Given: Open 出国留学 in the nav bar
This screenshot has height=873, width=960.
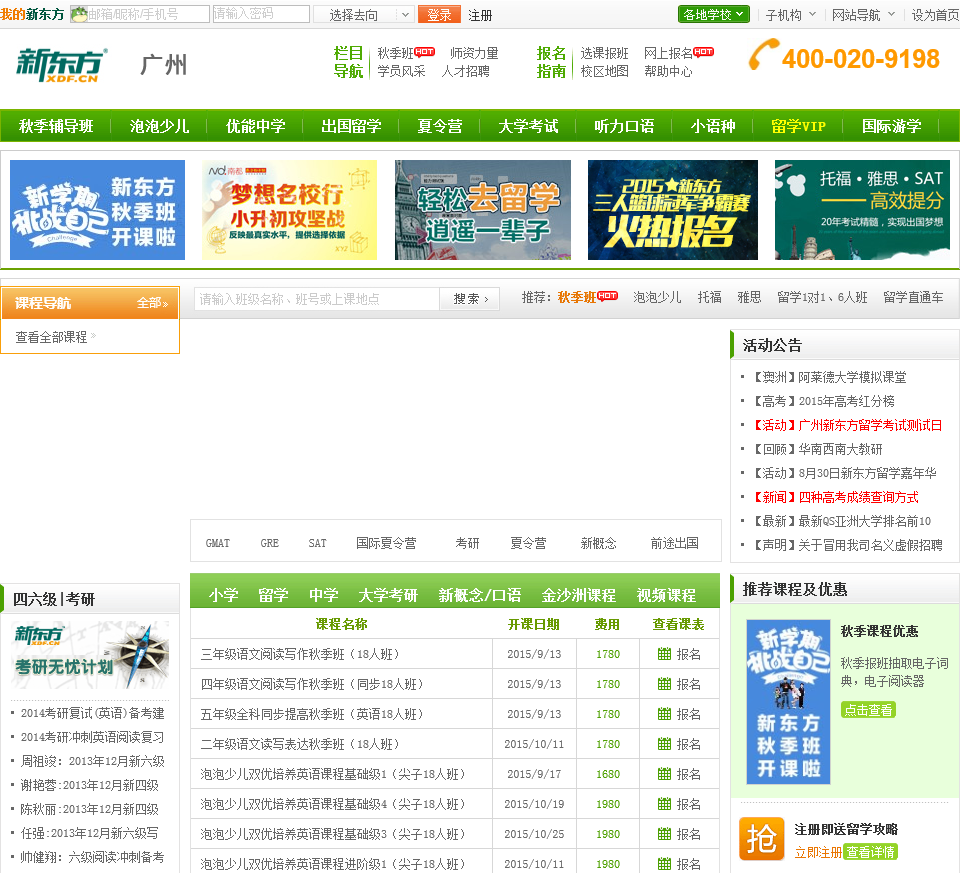Looking at the screenshot, I should pyautogui.click(x=351, y=126).
